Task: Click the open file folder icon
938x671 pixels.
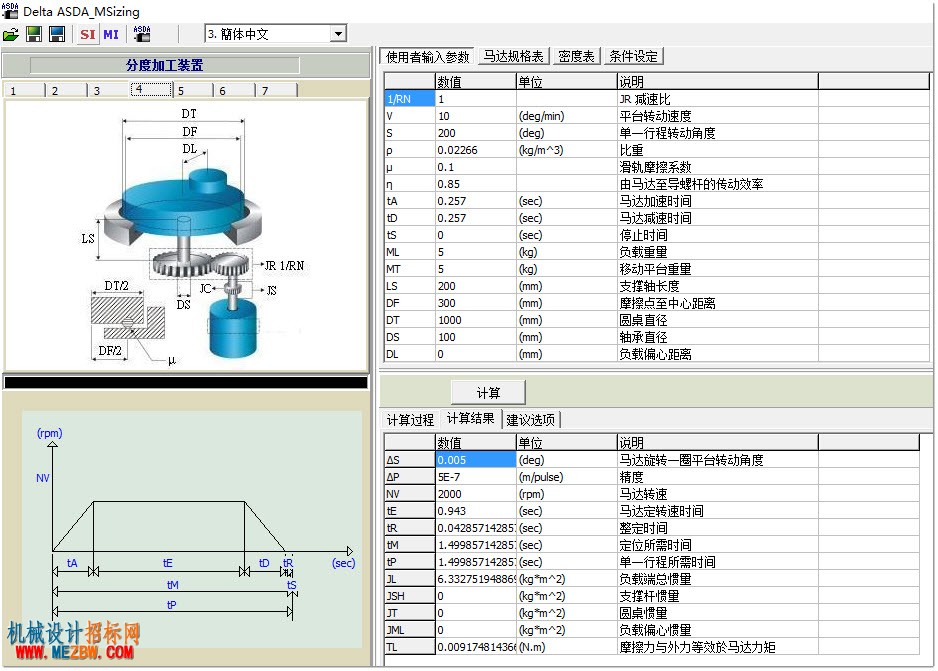Action: click(11, 35)
